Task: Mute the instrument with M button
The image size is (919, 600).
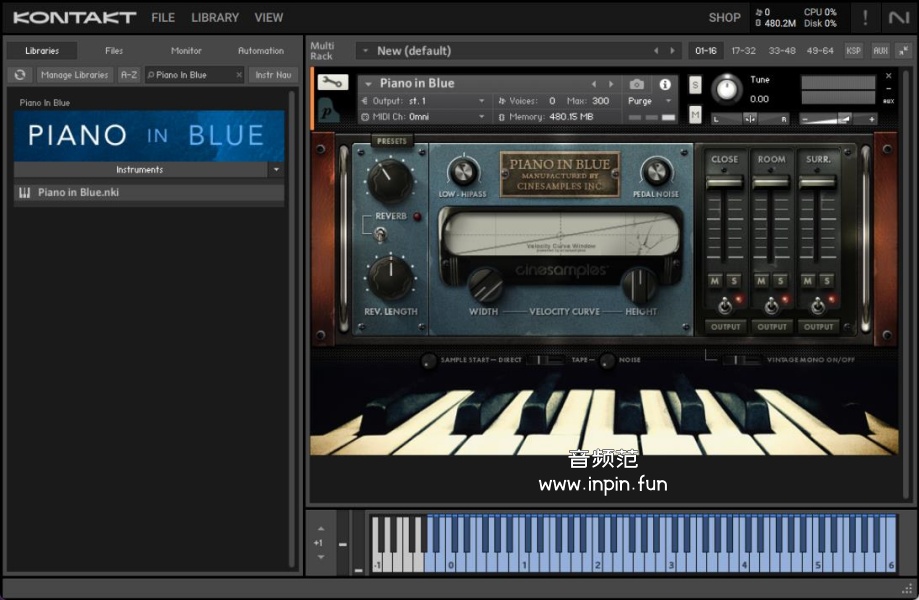Action: click(695, 115)
